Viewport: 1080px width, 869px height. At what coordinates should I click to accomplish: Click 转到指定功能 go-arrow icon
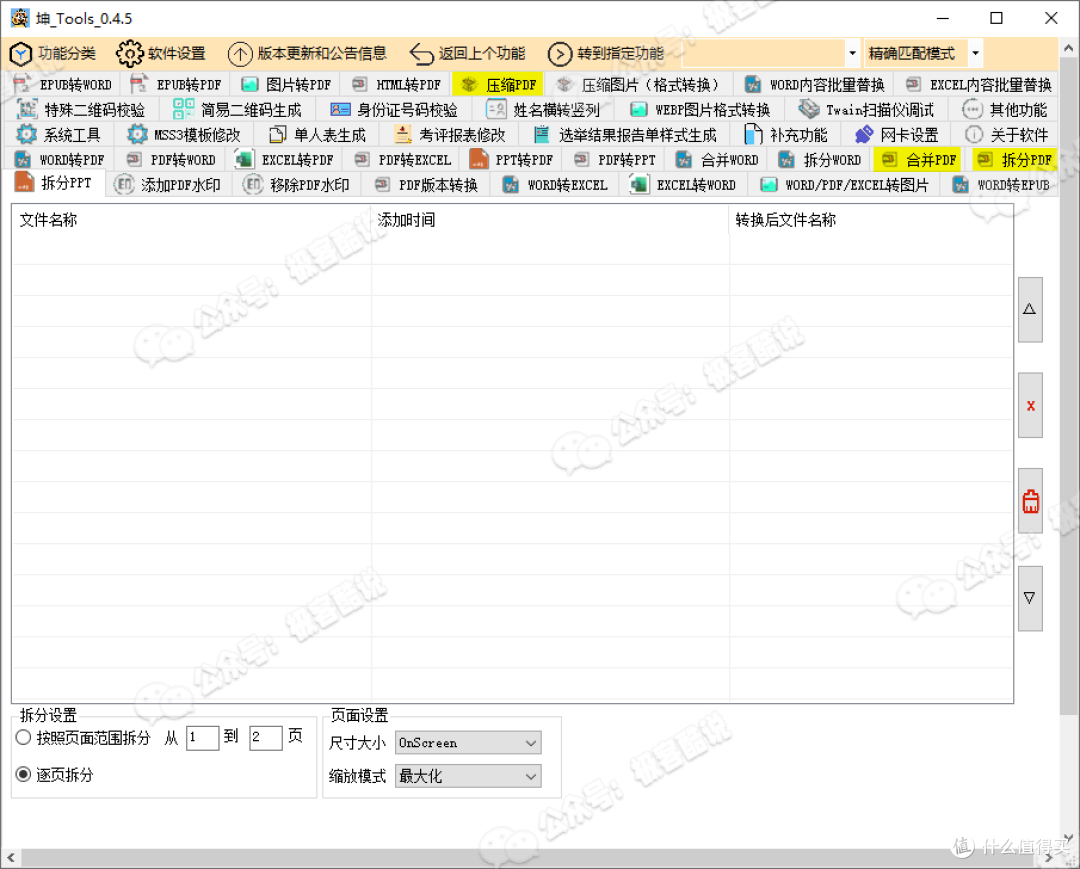tap(559, 54)
